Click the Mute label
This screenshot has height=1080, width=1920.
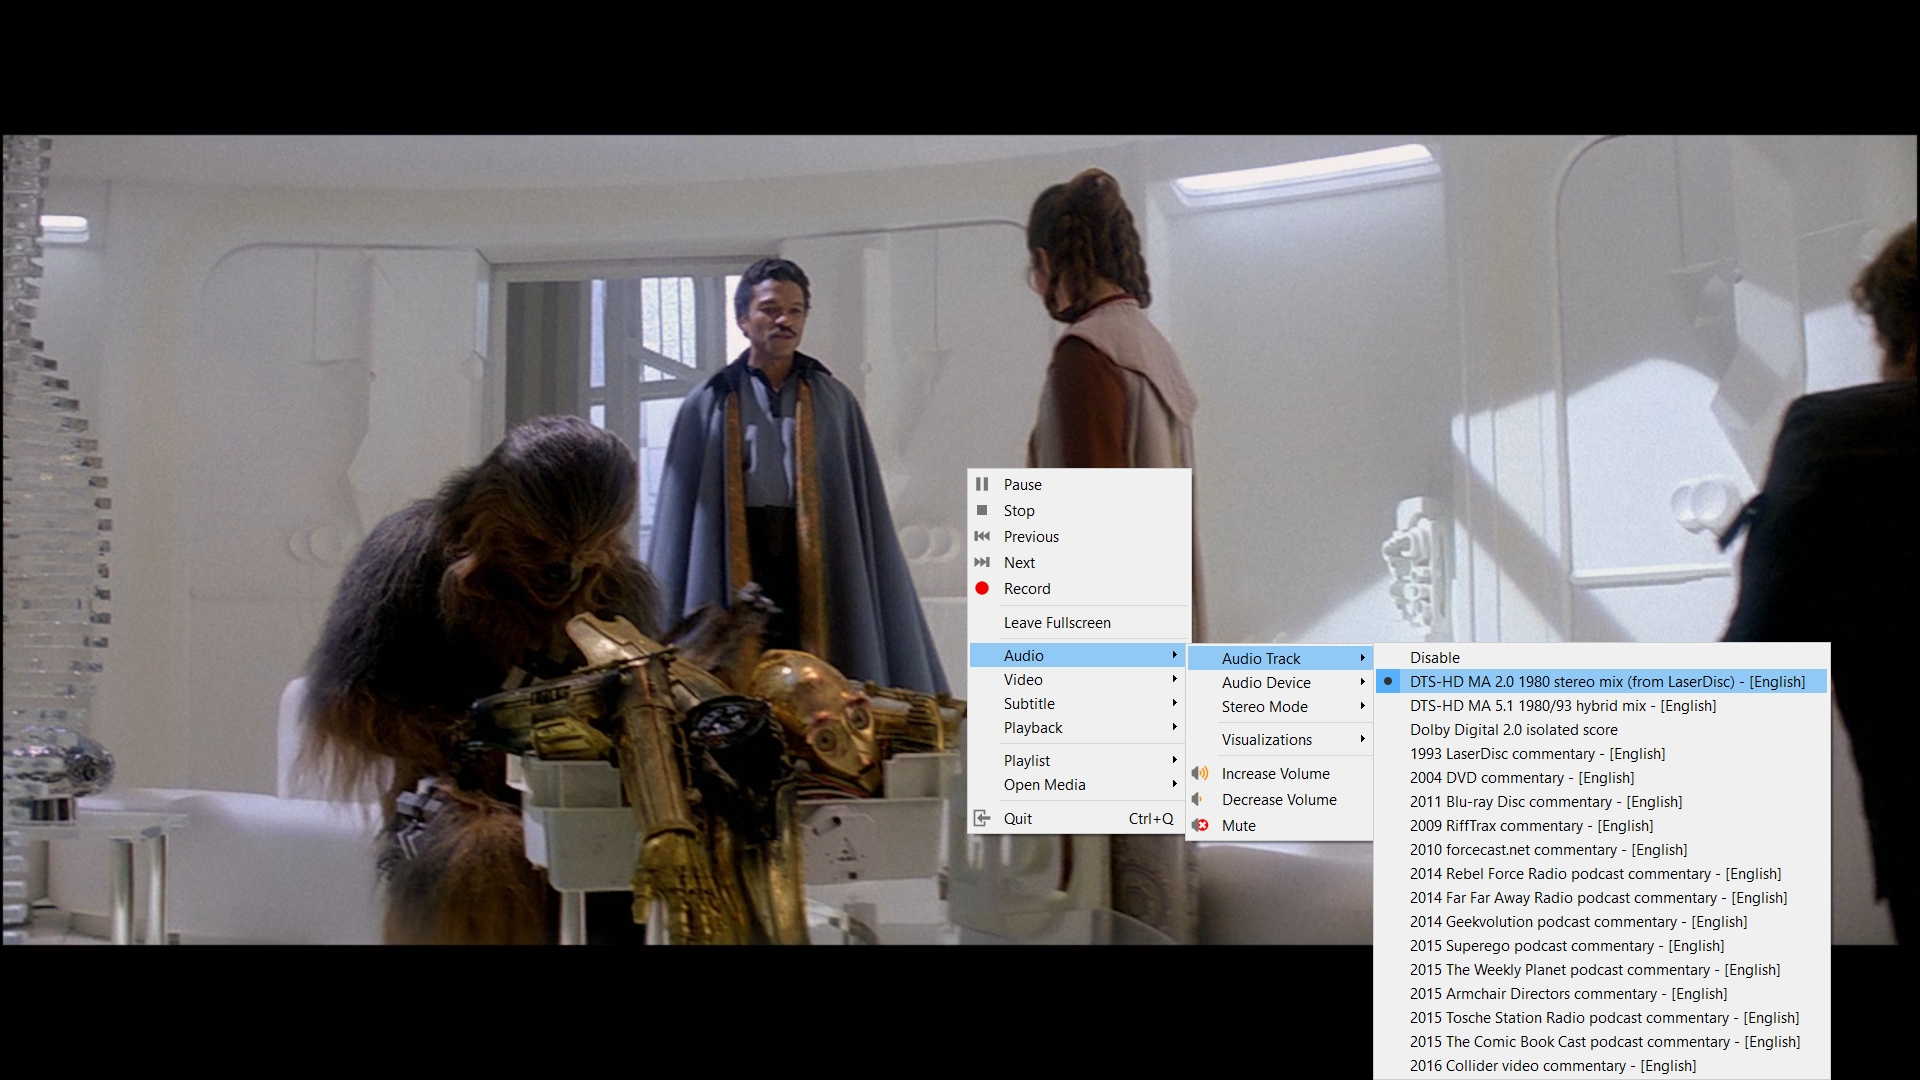click(x=1238, y=825)
